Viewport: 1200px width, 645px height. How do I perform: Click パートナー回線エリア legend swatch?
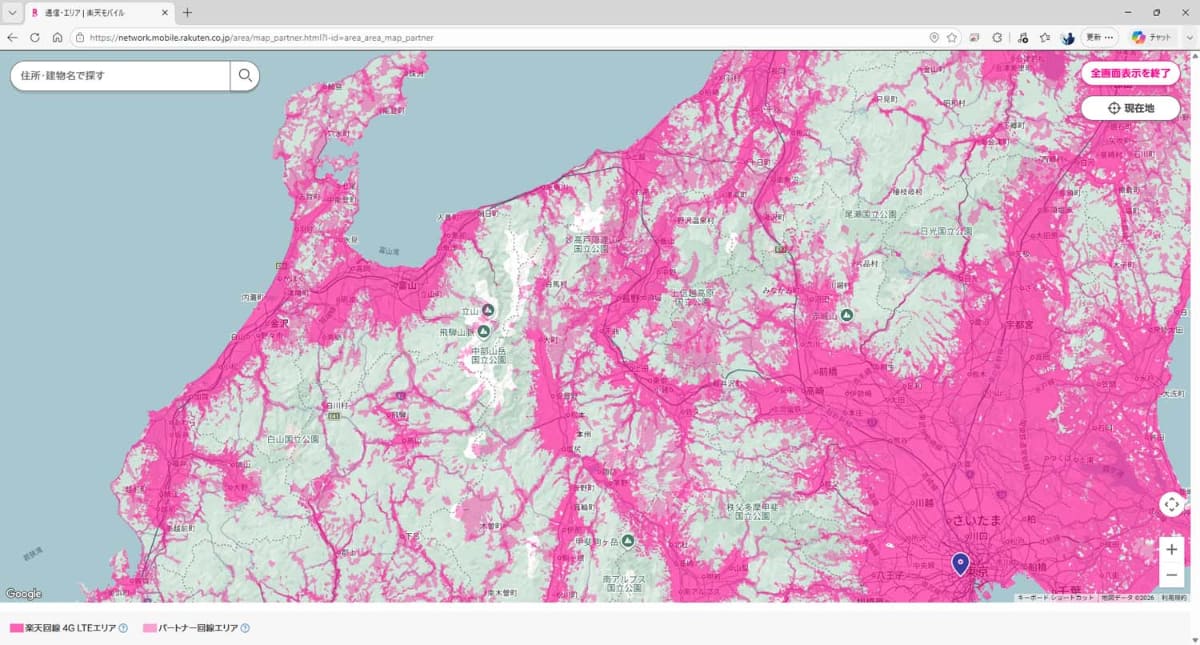click(150, 628)
